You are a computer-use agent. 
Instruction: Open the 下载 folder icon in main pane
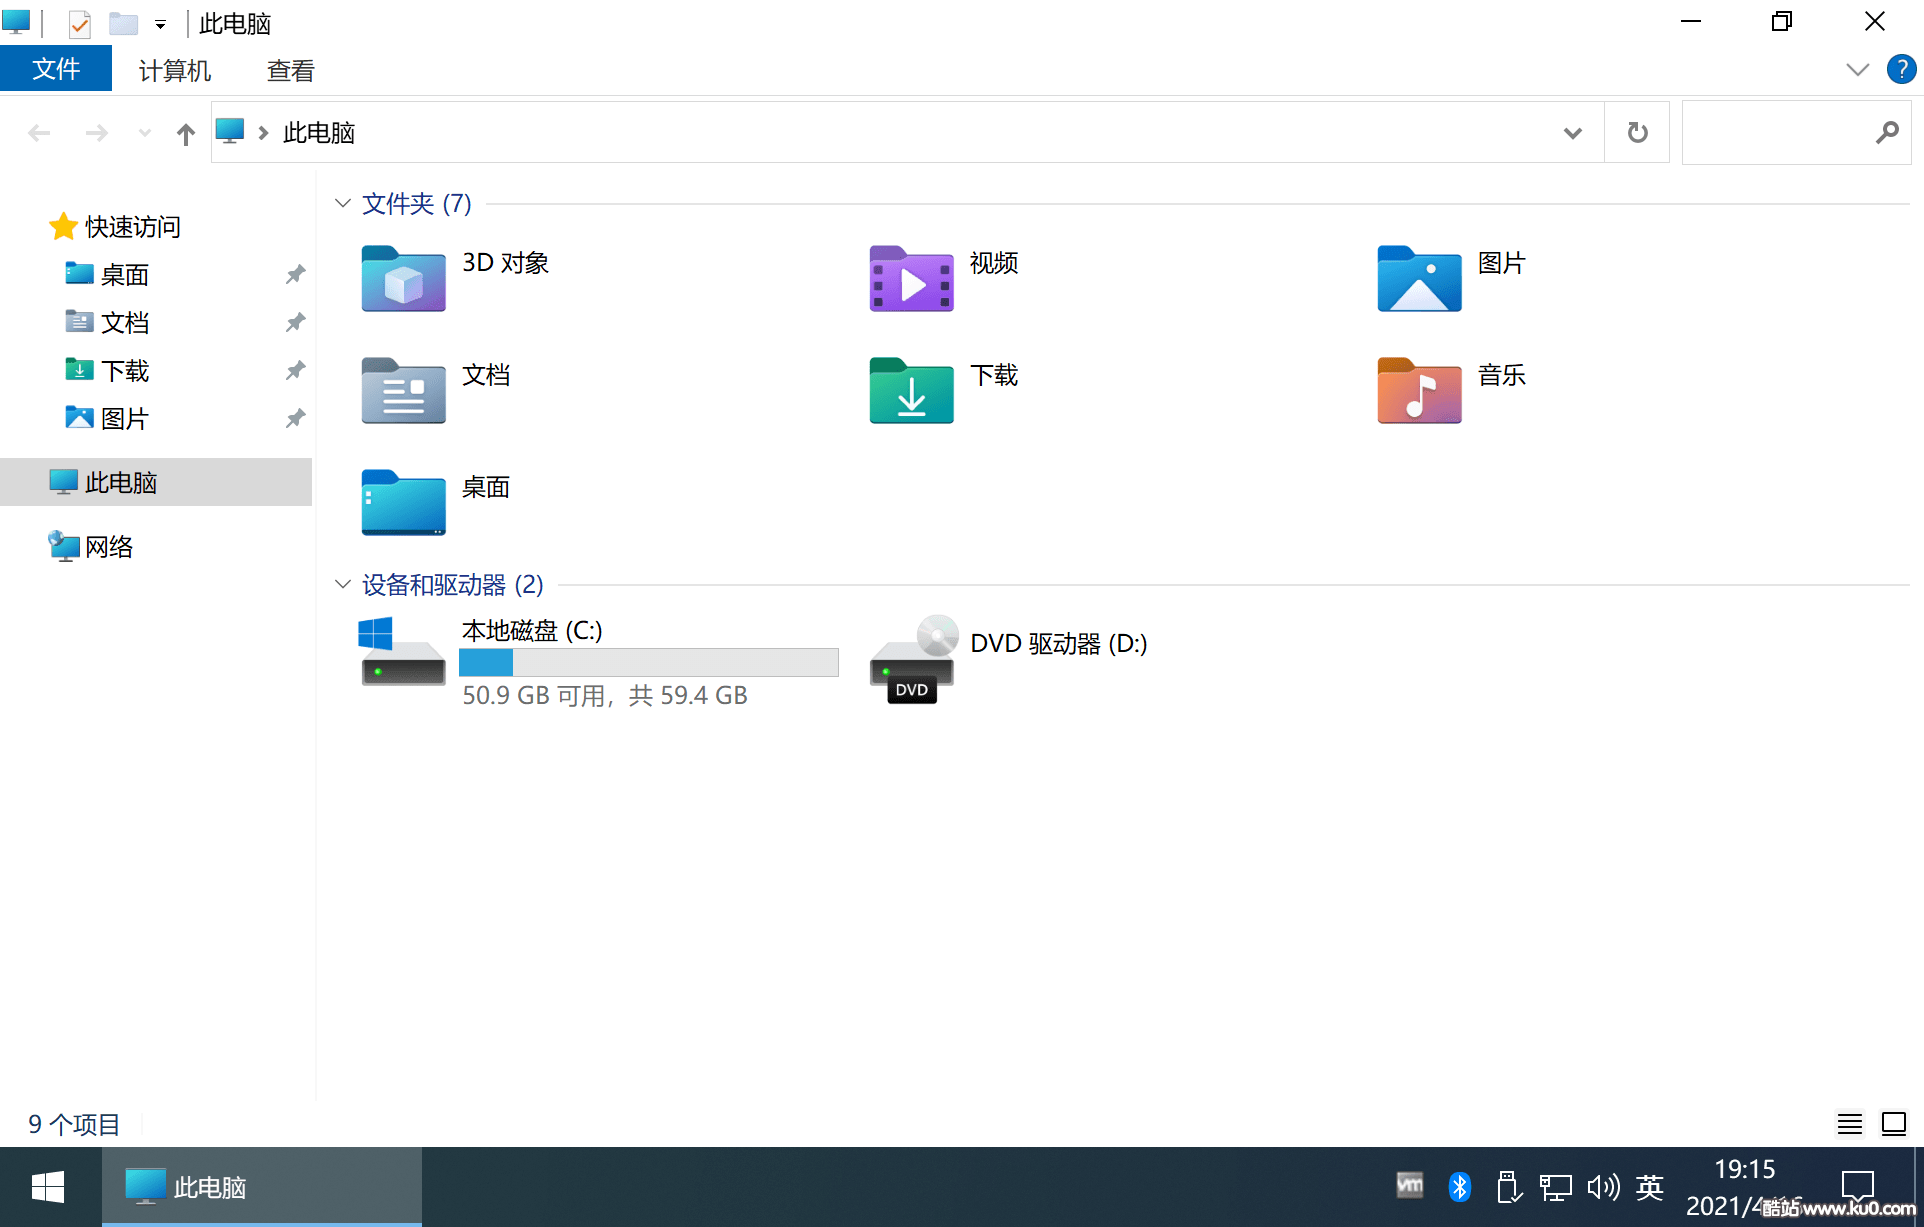911,391
